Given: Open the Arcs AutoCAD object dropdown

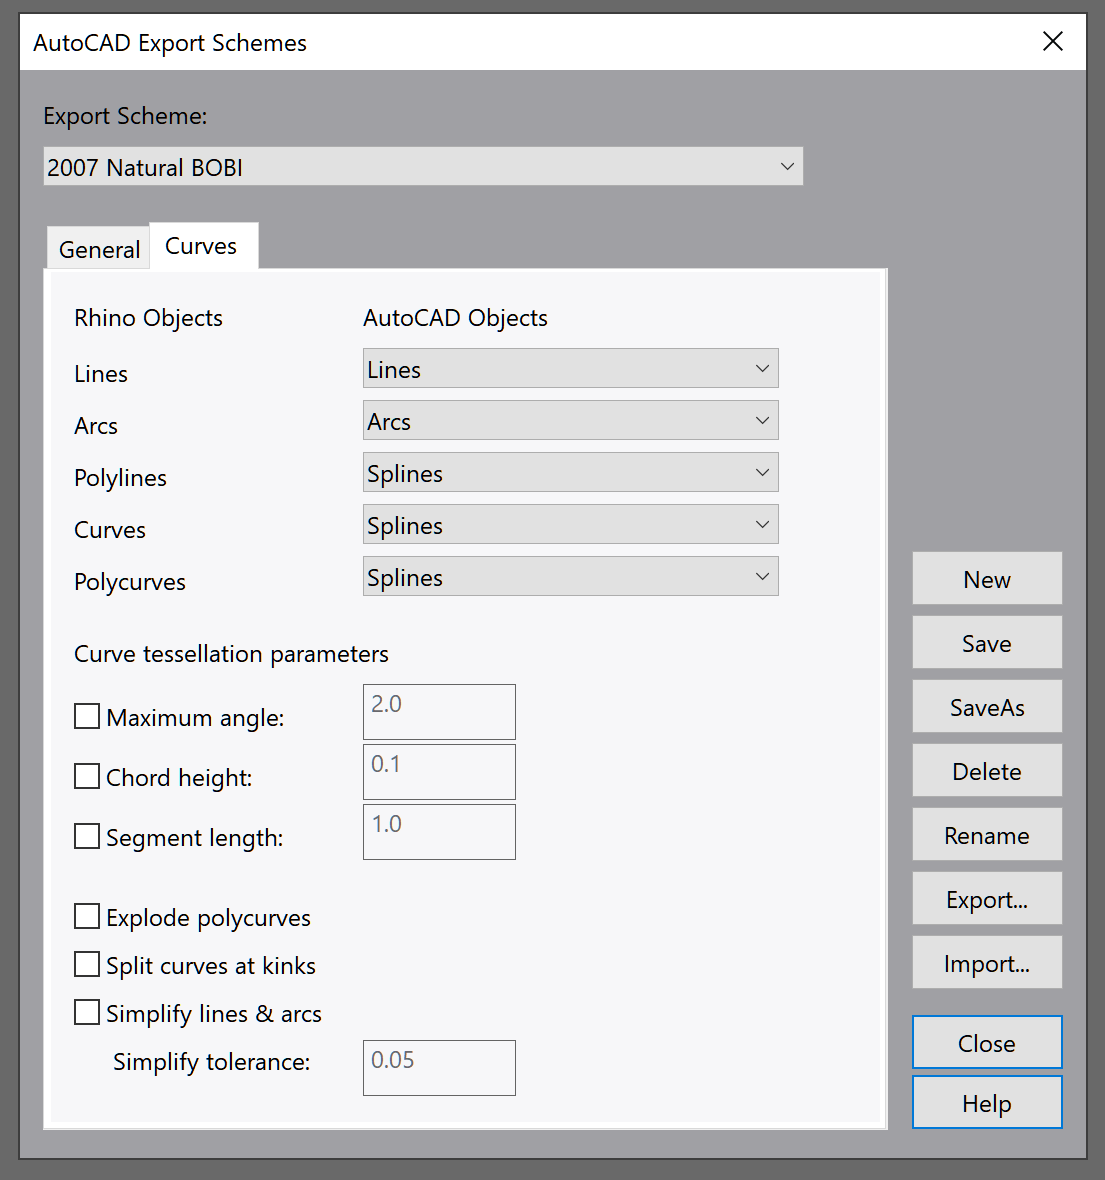Looking at the screenshot, I should [571, 421].
